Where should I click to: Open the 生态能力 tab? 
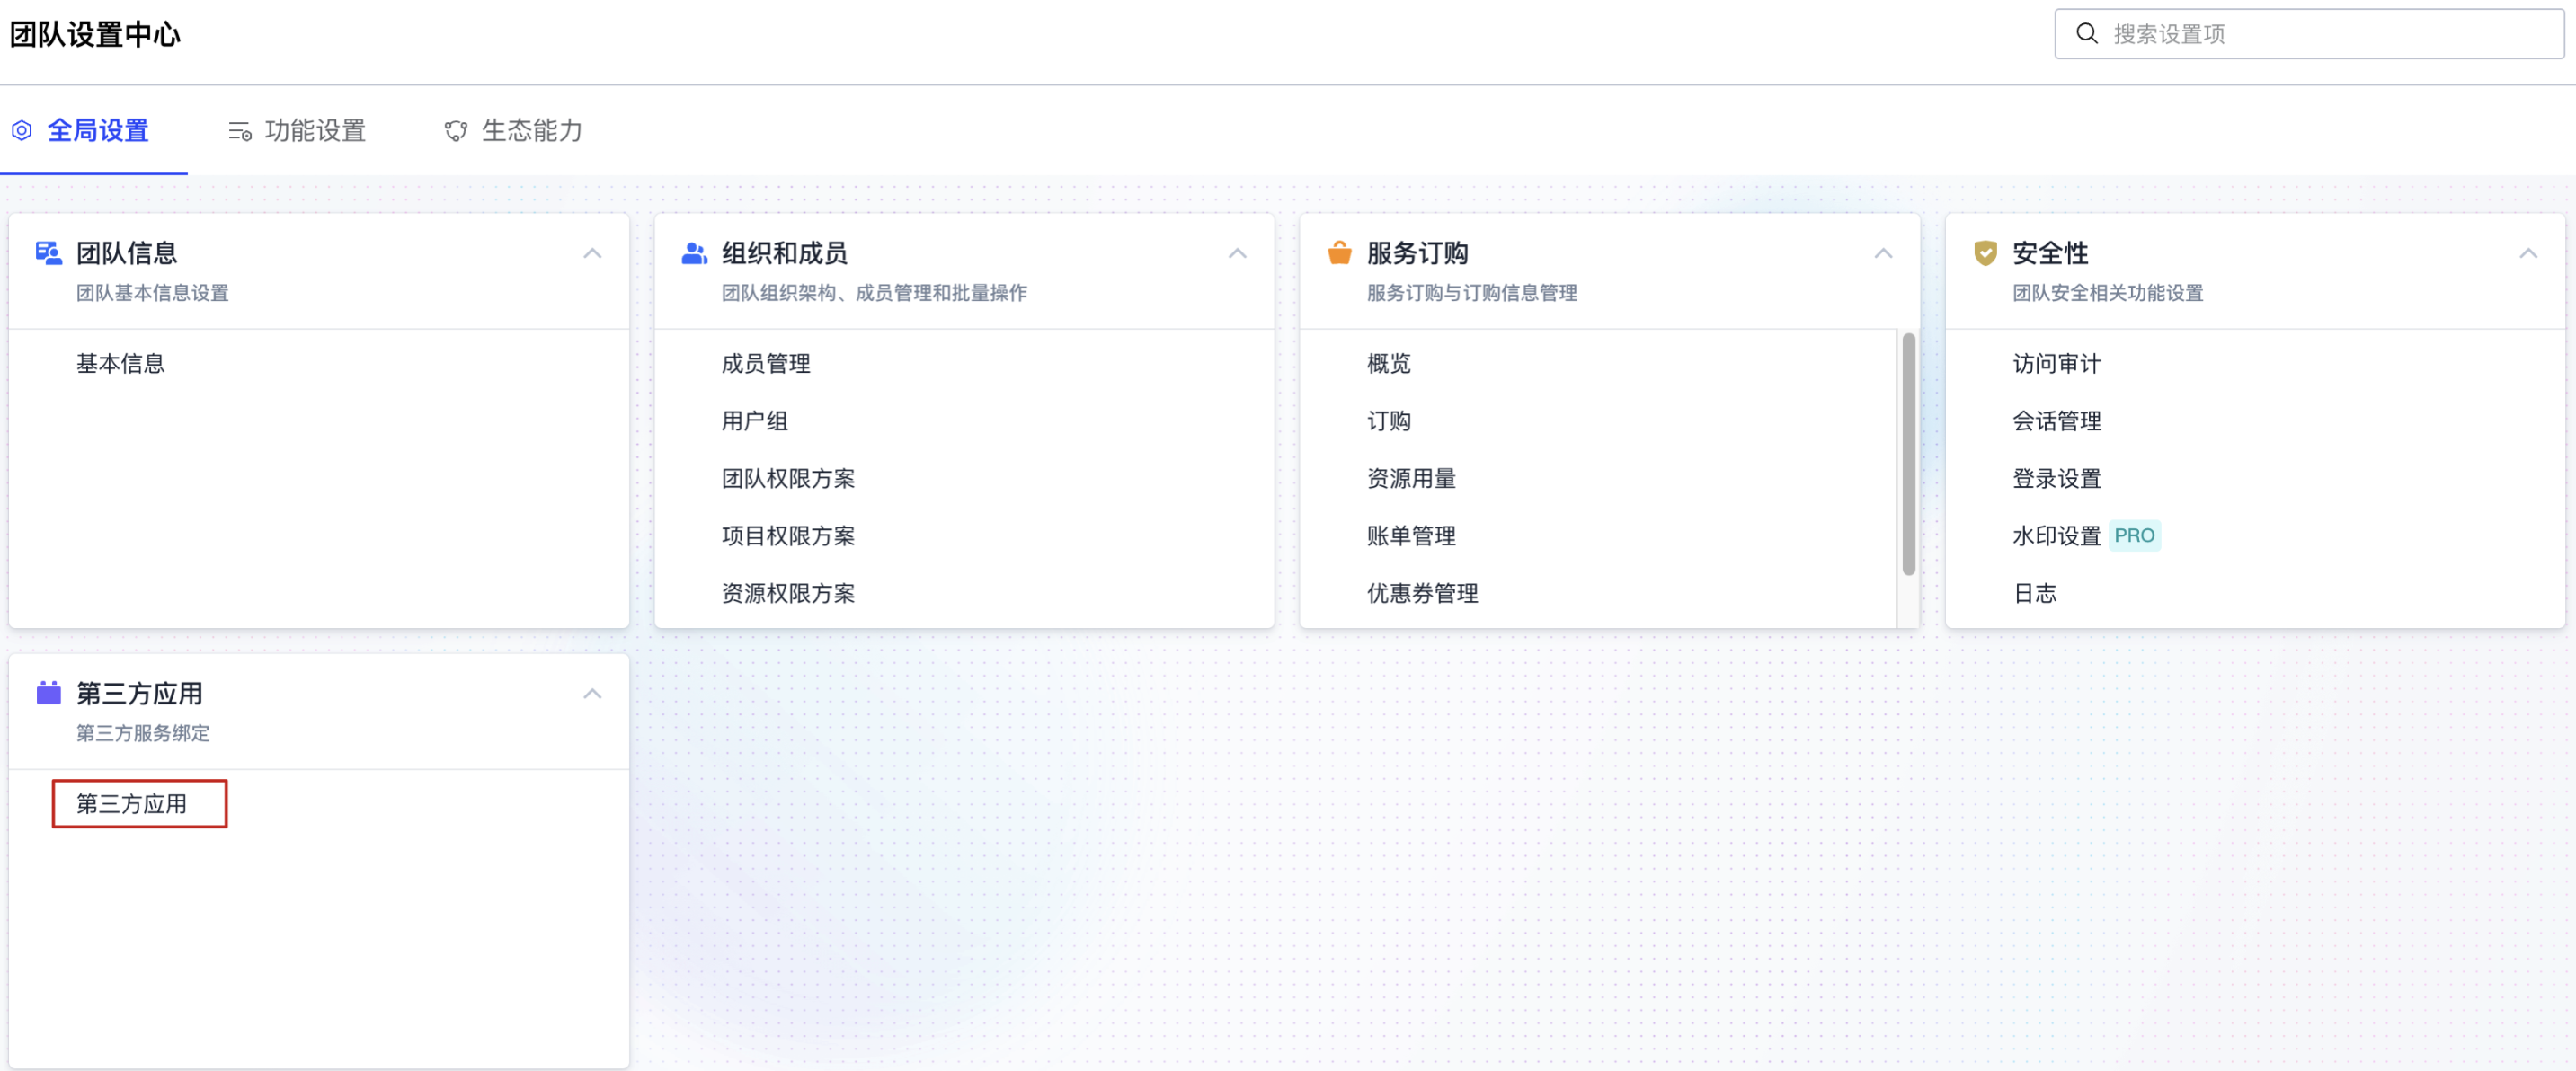tap(531, 131)
